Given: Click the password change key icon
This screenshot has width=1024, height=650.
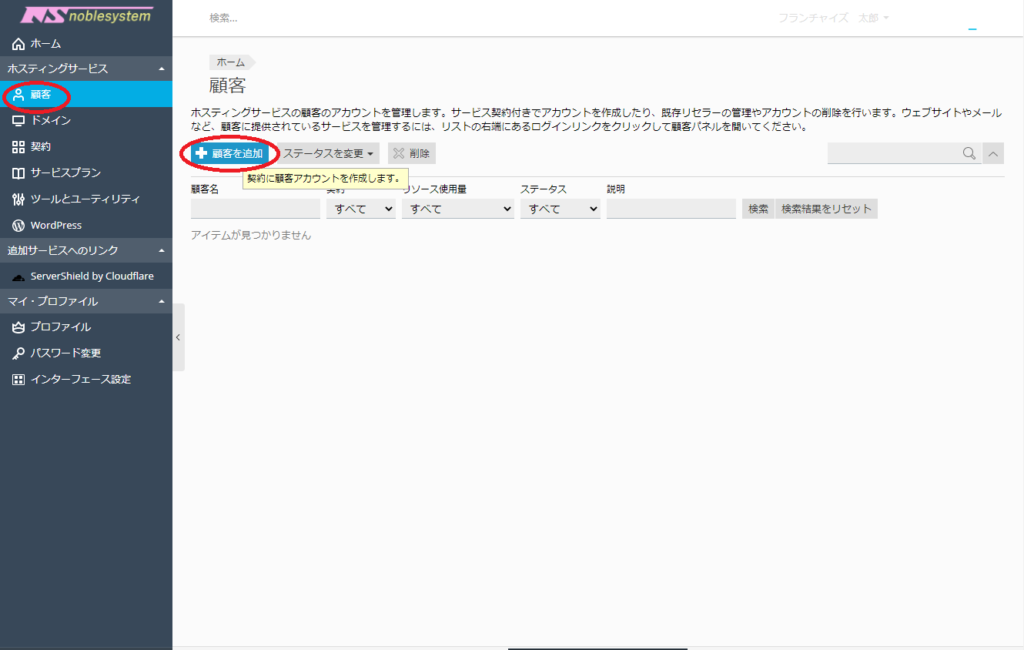Looking at the screenshot, I should point(18,353).
